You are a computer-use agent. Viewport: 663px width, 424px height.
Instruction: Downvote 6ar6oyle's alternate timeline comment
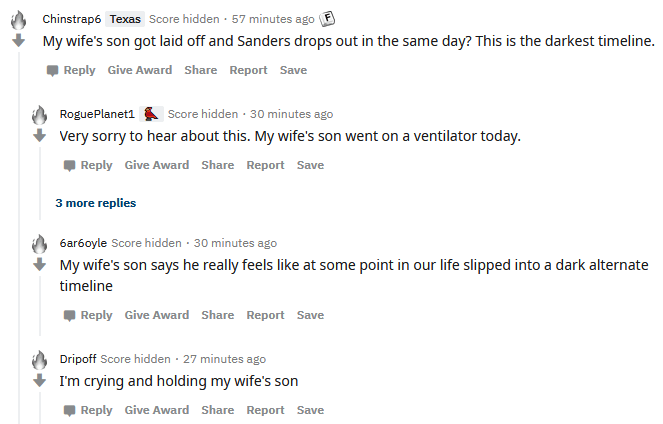click(39, 265)
